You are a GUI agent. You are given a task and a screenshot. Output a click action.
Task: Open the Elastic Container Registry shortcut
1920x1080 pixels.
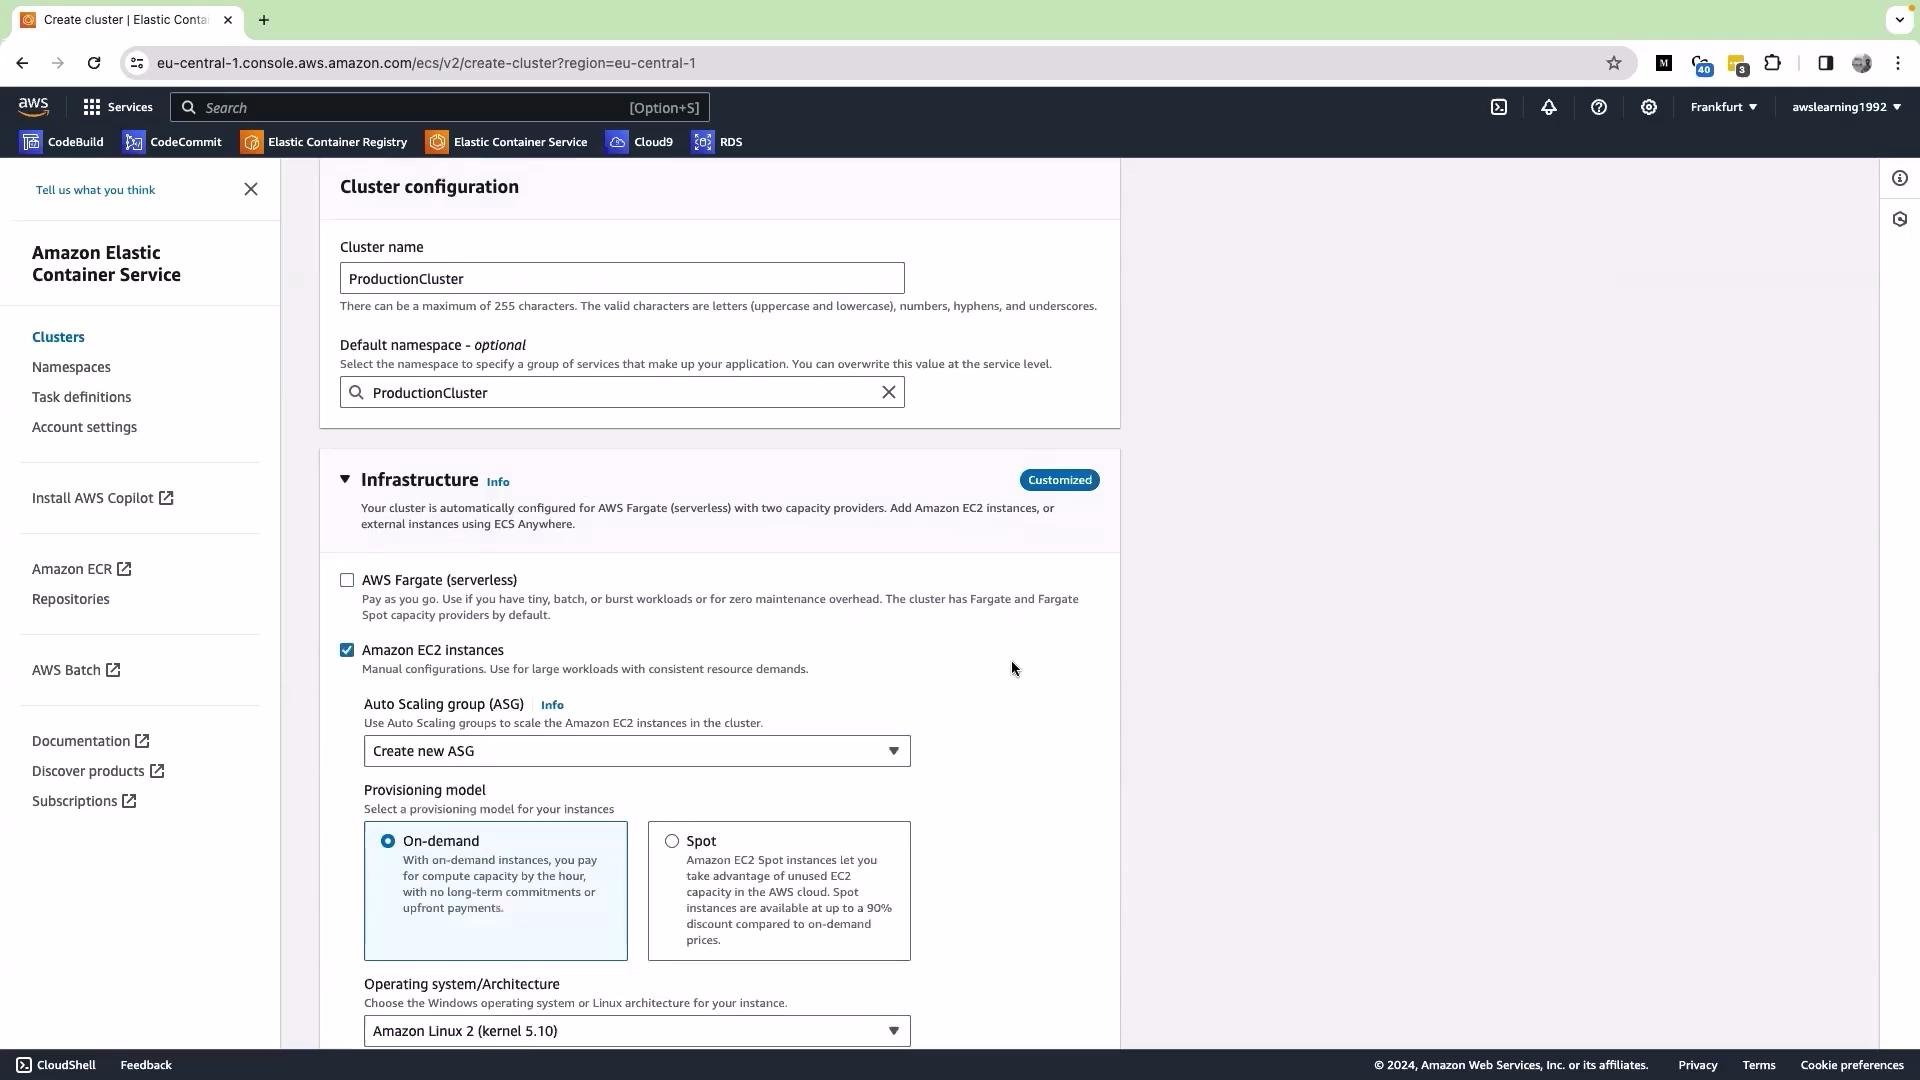click(324, 142)
